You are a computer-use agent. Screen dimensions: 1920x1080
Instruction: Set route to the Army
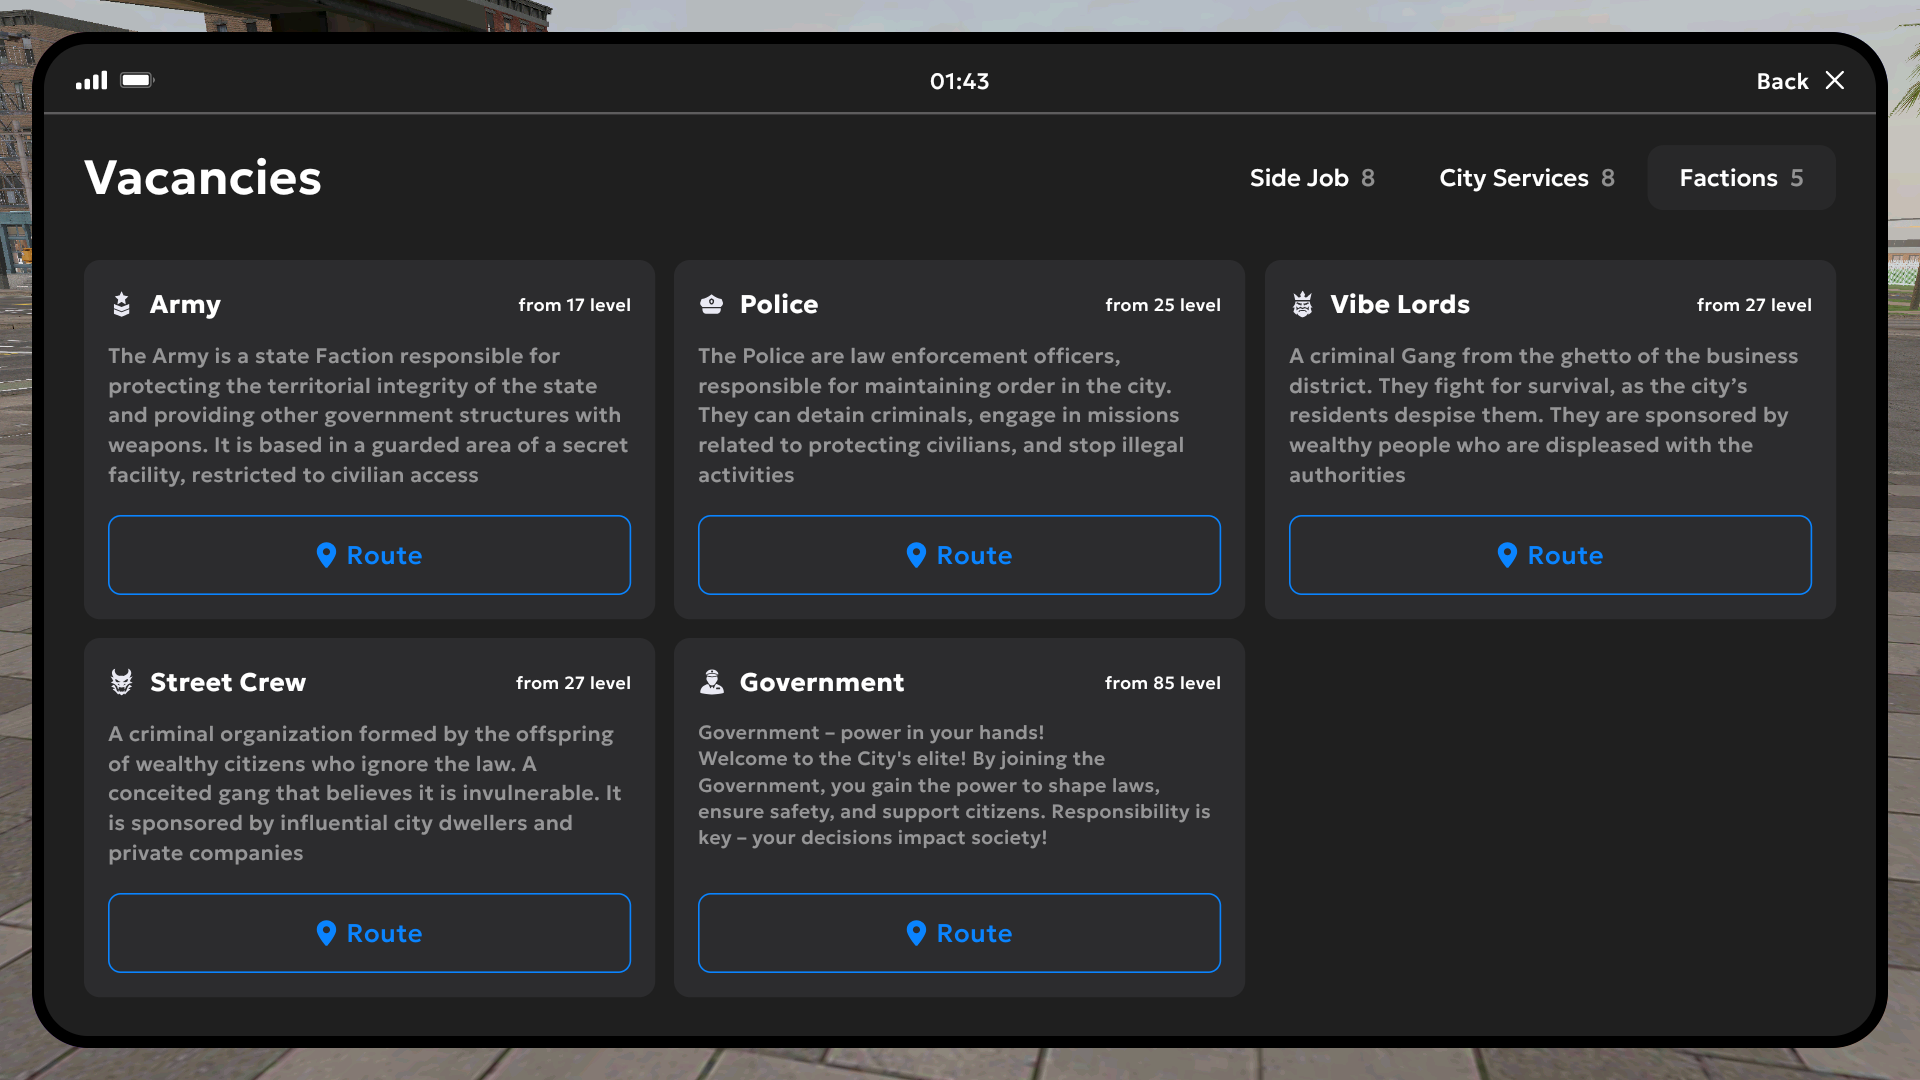point(369,555)
